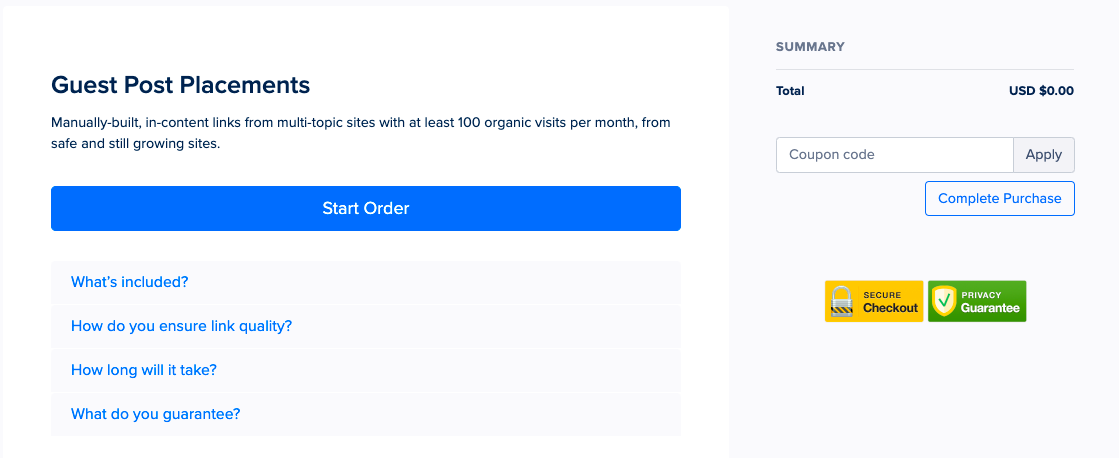
Task: Click the SUMMARY section heading
Action: tap(810, 47)
